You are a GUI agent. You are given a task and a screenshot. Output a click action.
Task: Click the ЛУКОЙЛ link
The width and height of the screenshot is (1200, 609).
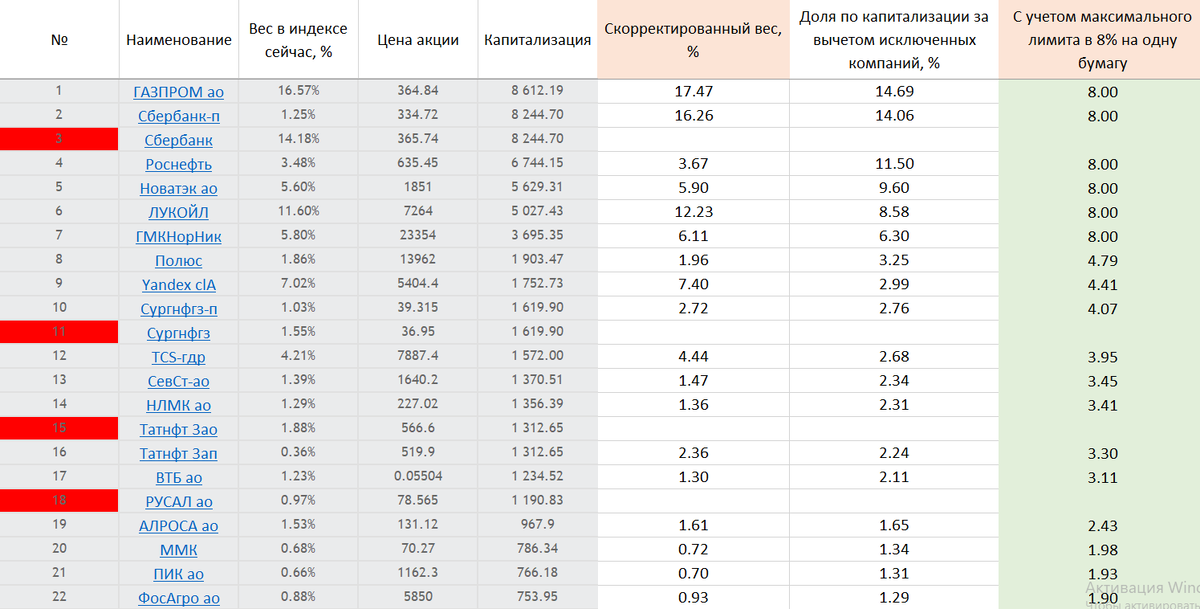point(179,212)
